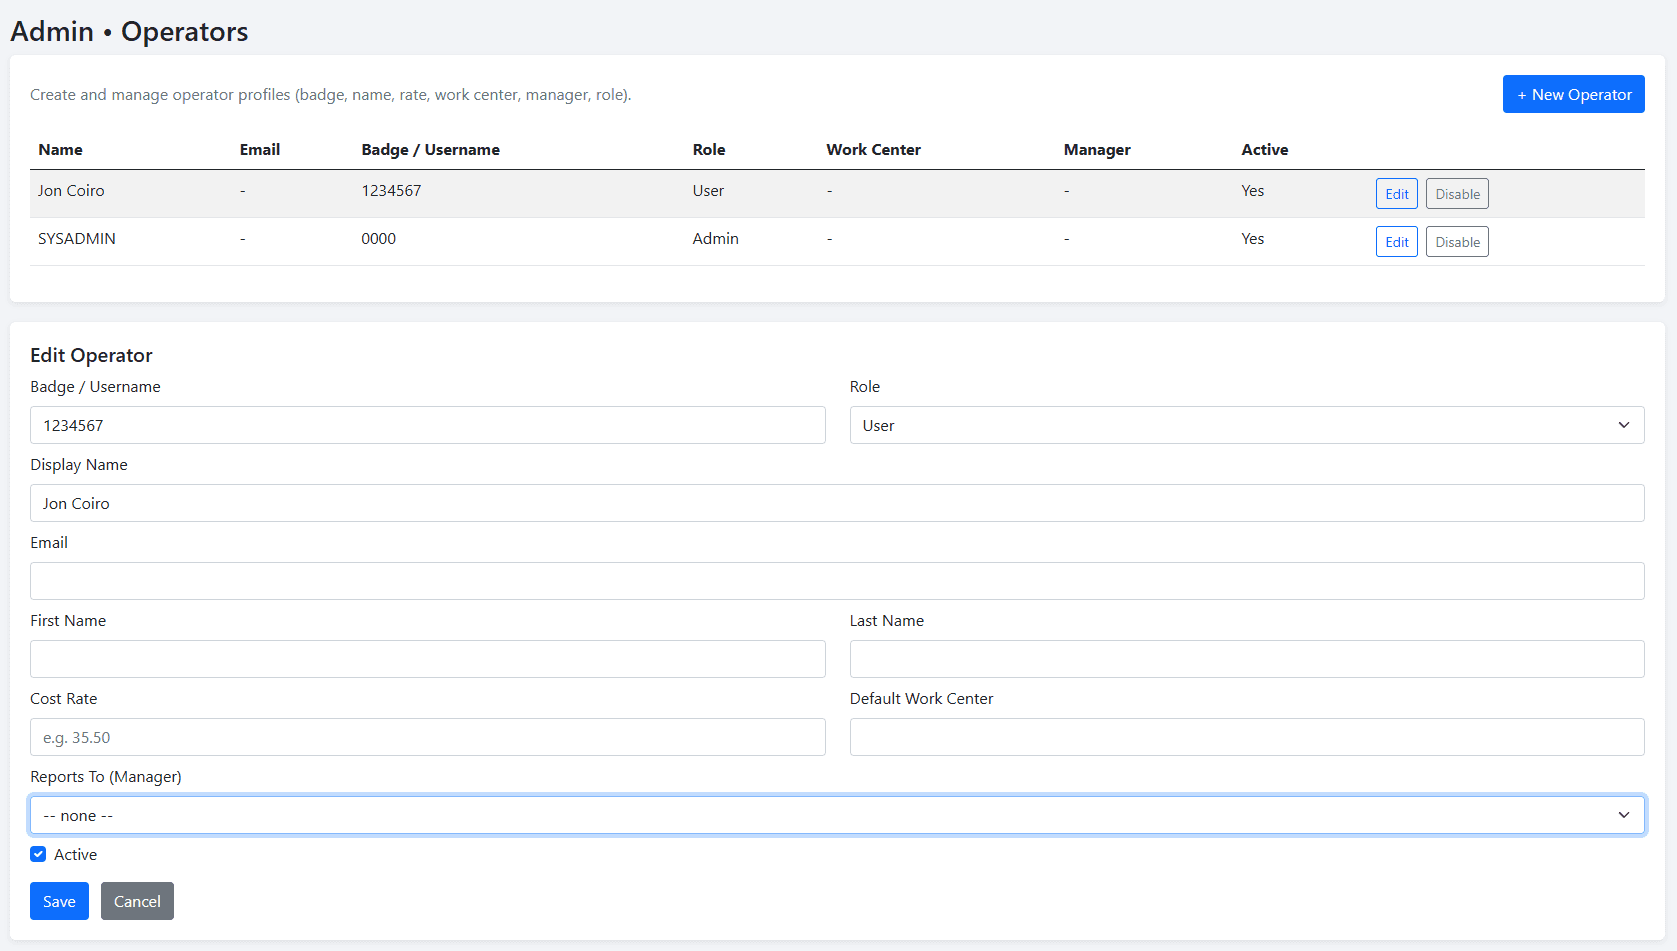Click into the Display Name field
This screenshot has height=951, width=1677.
[x=836, y=503]
